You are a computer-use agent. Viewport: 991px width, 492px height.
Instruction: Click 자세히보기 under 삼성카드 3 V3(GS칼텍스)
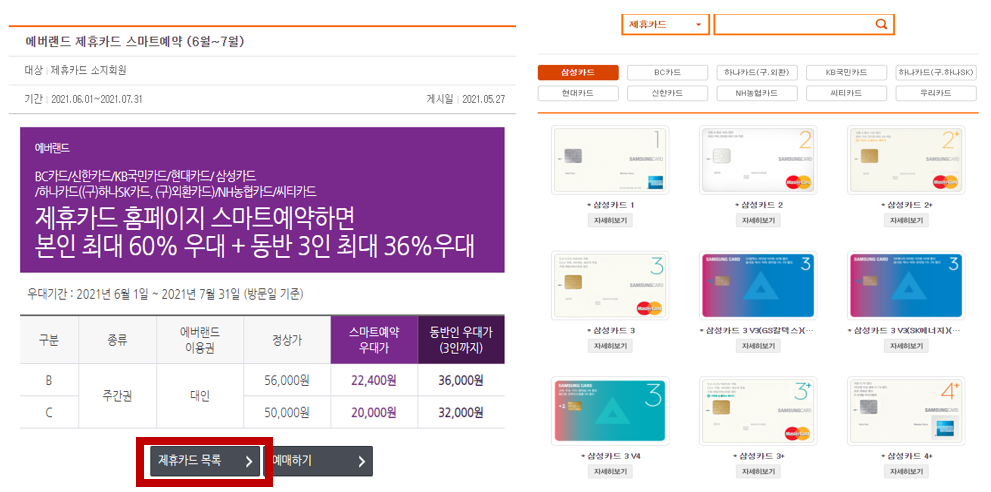click(758, 346)
